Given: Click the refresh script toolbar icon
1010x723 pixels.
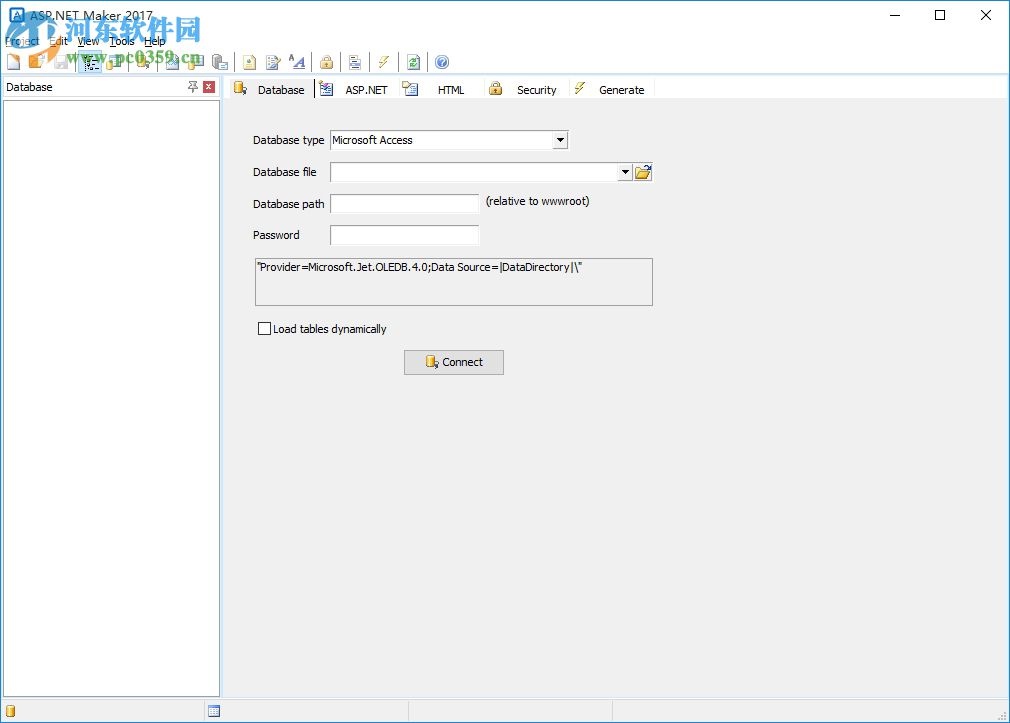Looking at the screenshot, I should pyautogui.click(x=413, y=62).
